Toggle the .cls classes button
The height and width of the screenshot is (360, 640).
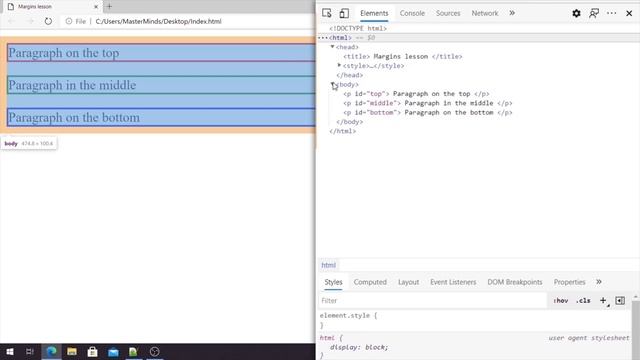tap(583, 301)
